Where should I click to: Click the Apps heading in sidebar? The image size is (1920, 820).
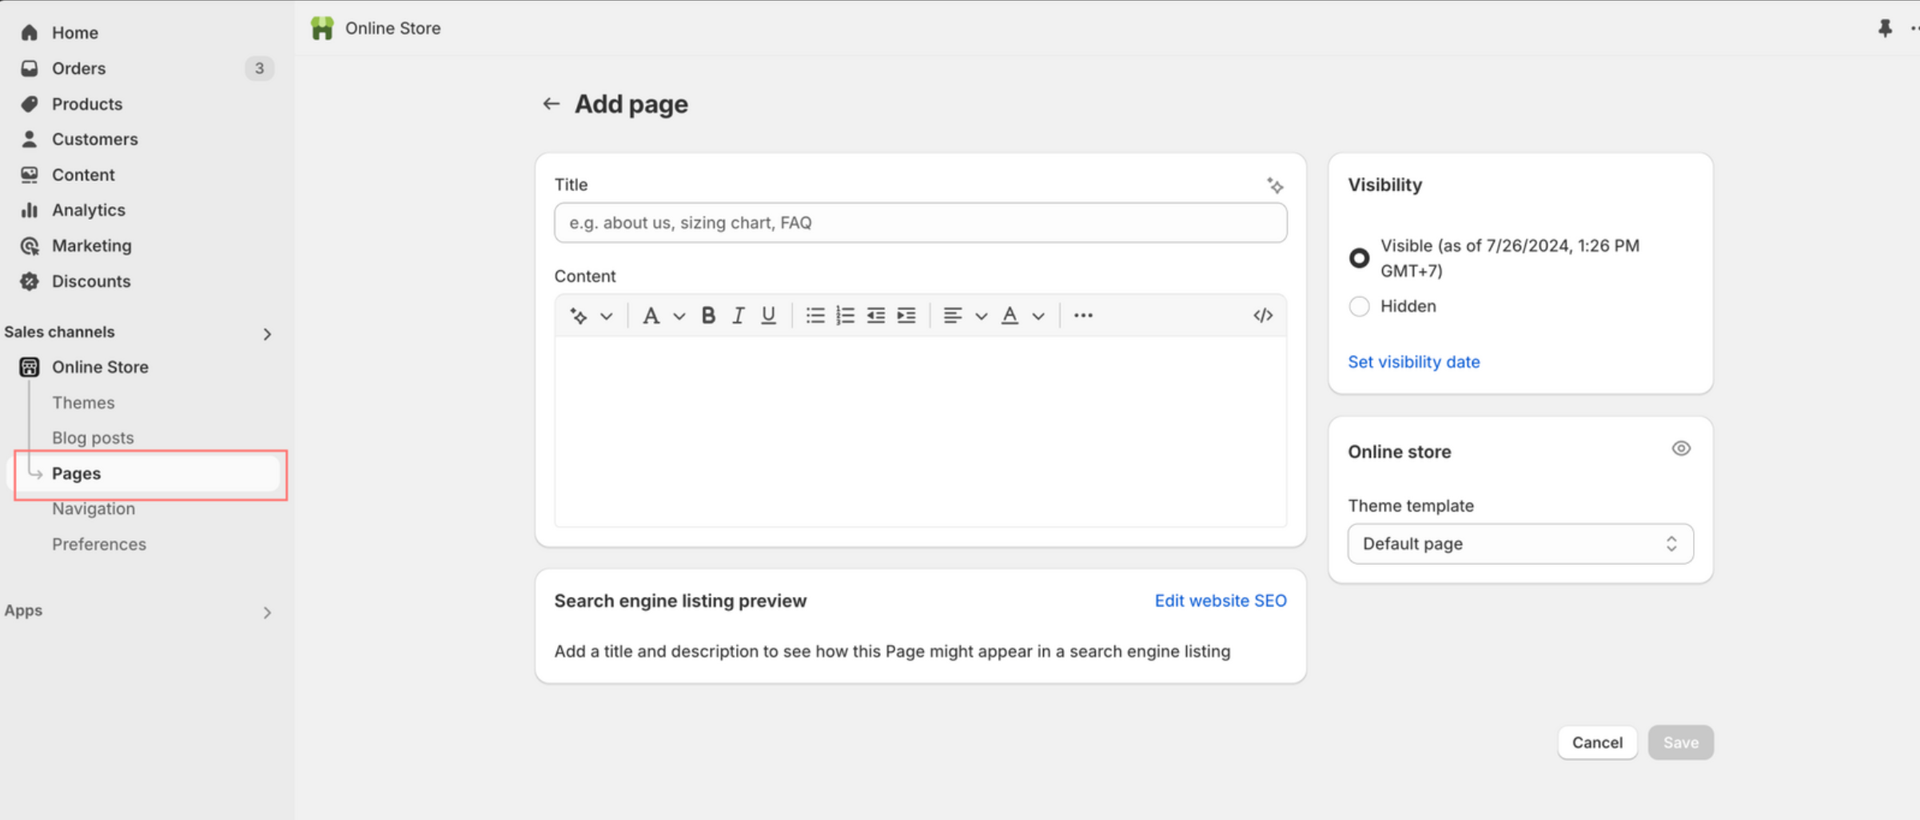(23, 611)
